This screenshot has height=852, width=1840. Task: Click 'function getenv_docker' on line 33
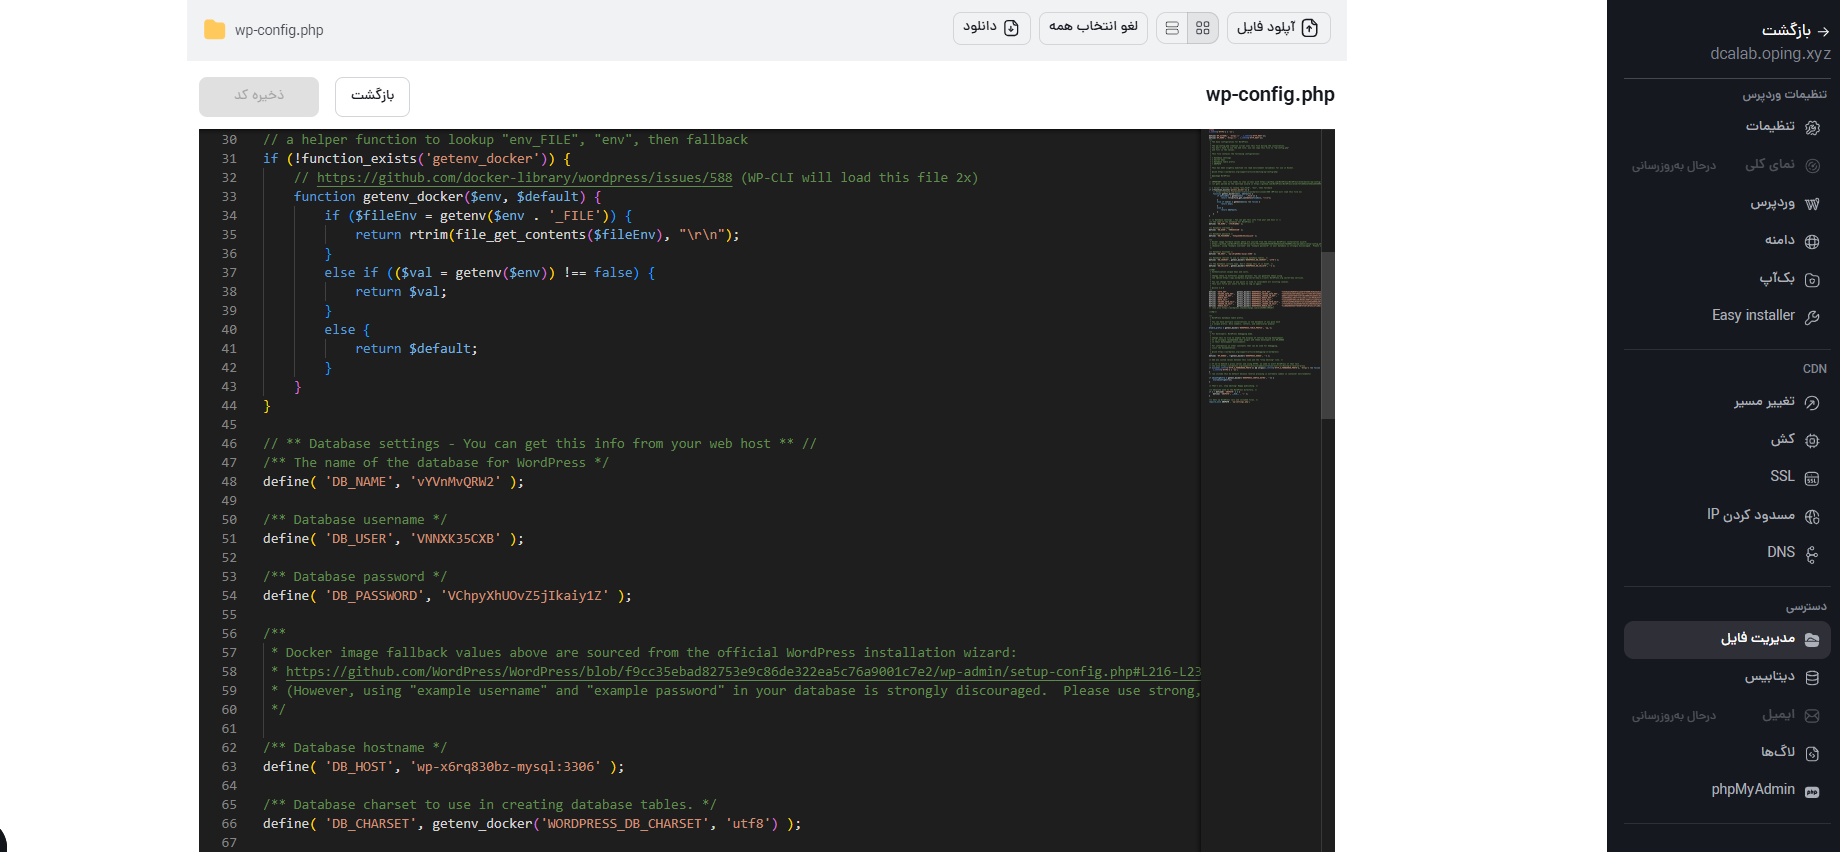point(447,197)
